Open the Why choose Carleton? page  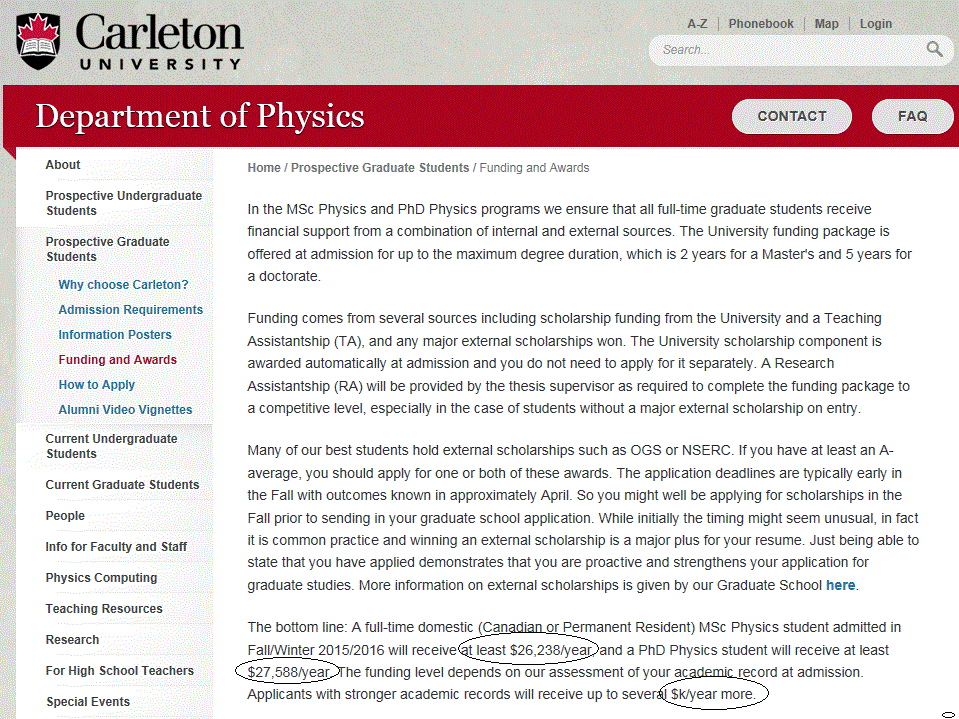[124, 284]
